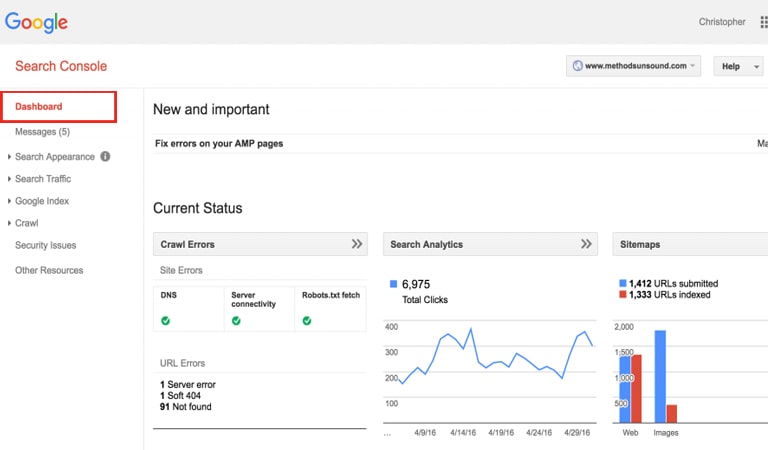Click red Images bar in Sitemaps chart
Viewport: 768px width, 450px height.
click(x=672, y=414)
